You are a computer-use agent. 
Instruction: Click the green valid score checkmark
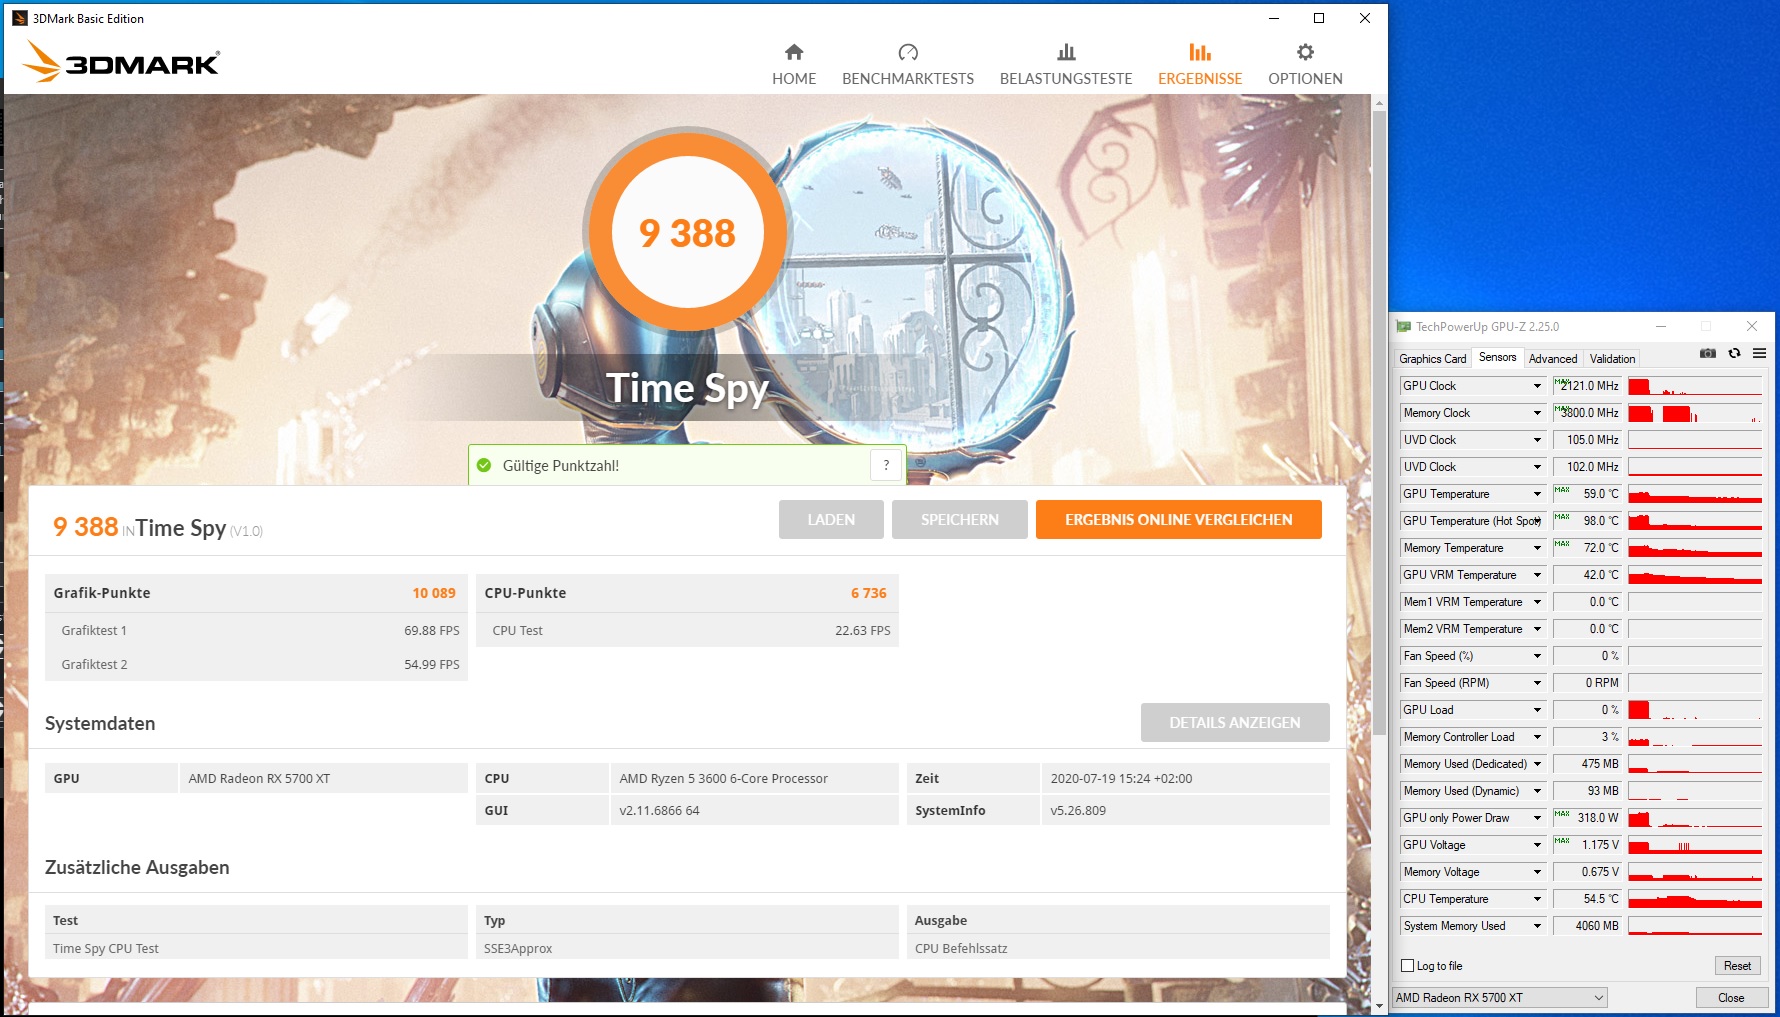(484, 465)
